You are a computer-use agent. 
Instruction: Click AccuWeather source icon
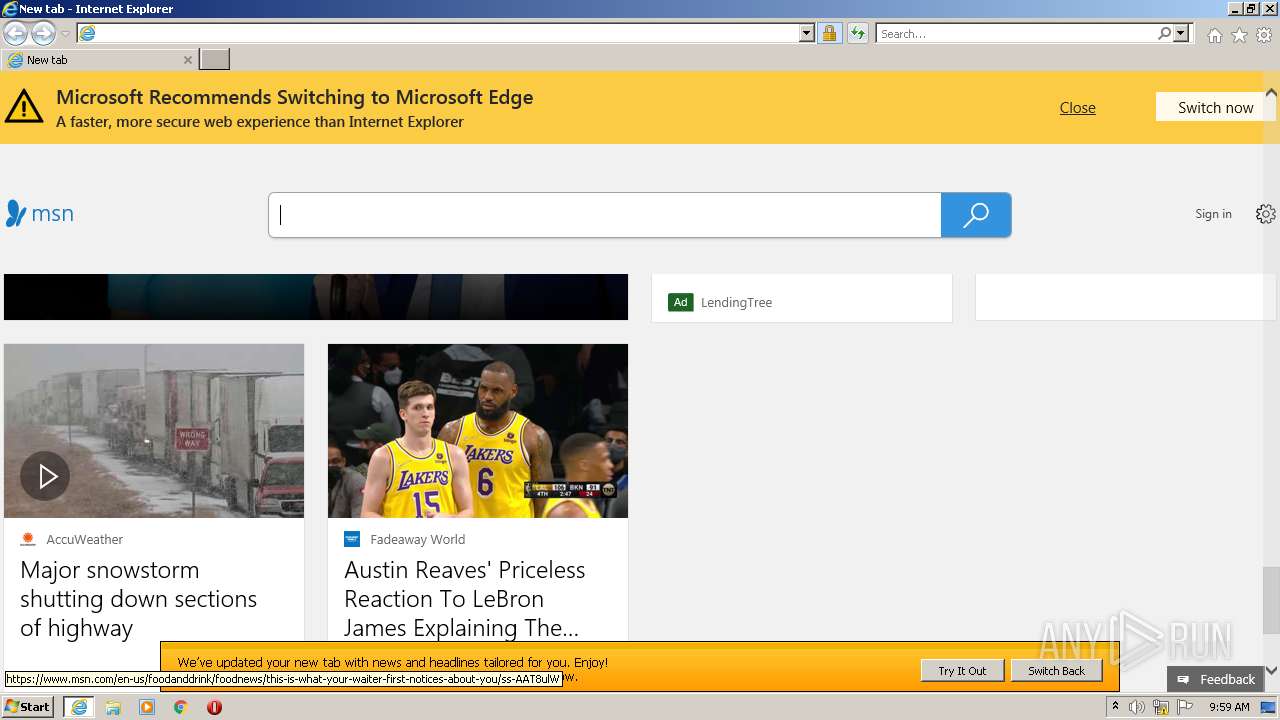[28, 539]
